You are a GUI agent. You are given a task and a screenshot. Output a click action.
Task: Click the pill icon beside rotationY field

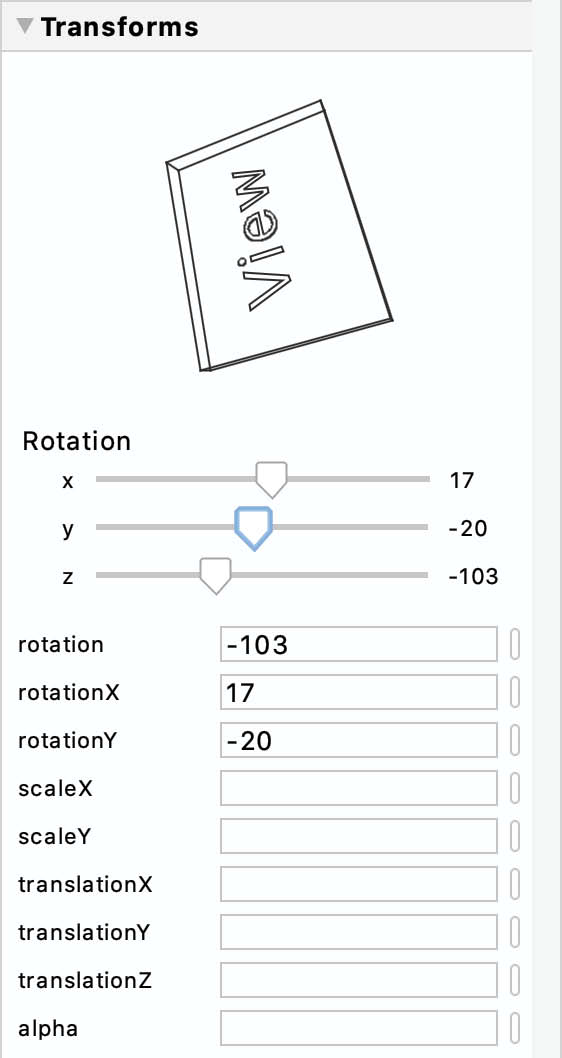(x=515, y=740)
